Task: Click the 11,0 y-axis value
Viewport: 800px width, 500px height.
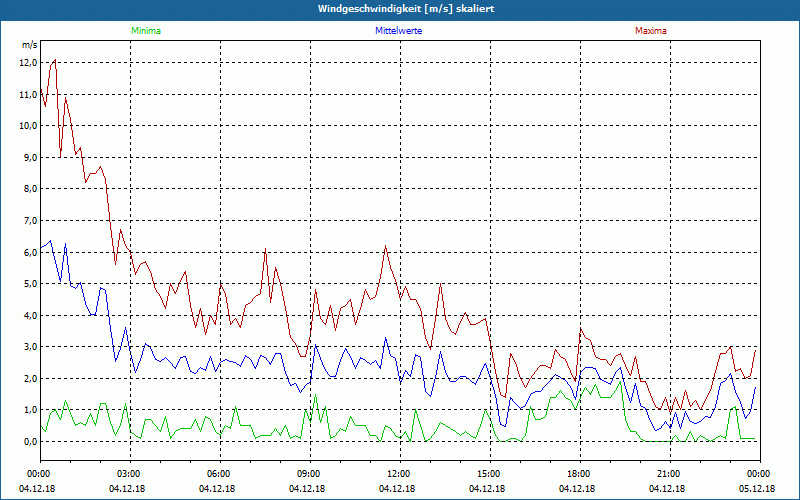Action: click(x=29, y=94)
